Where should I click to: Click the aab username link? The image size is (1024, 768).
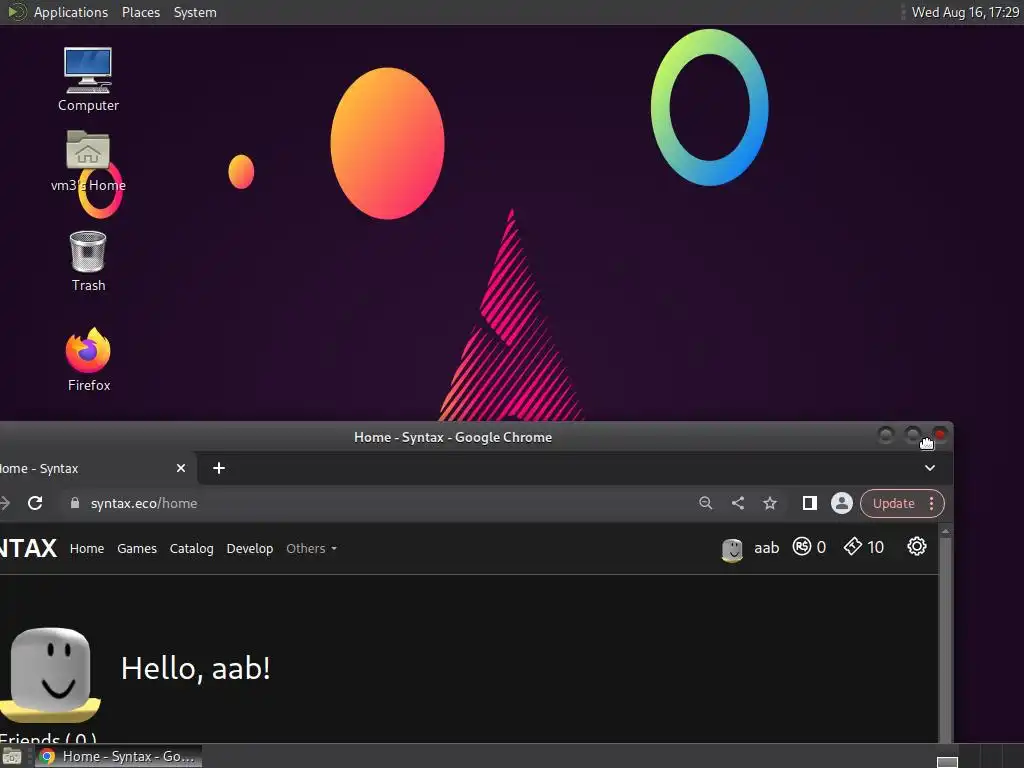click(767, 547)
